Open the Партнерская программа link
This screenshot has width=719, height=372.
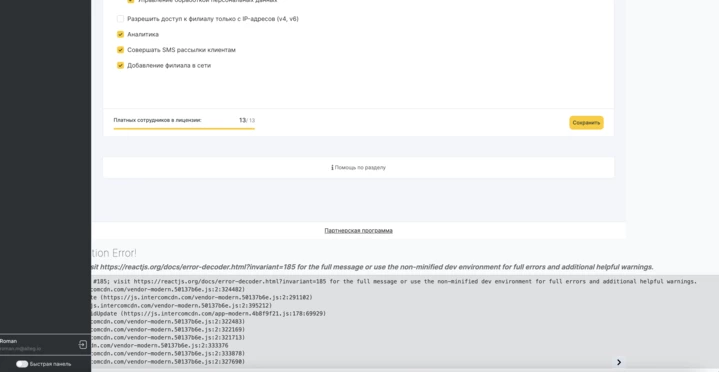tap(358, 231)
